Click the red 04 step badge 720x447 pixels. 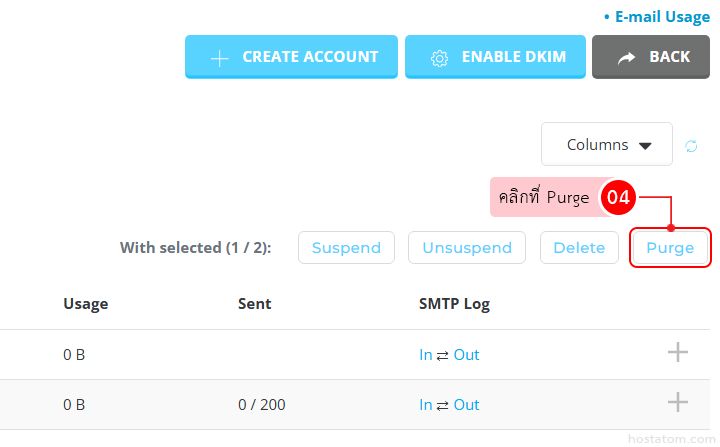coord(618,197)
